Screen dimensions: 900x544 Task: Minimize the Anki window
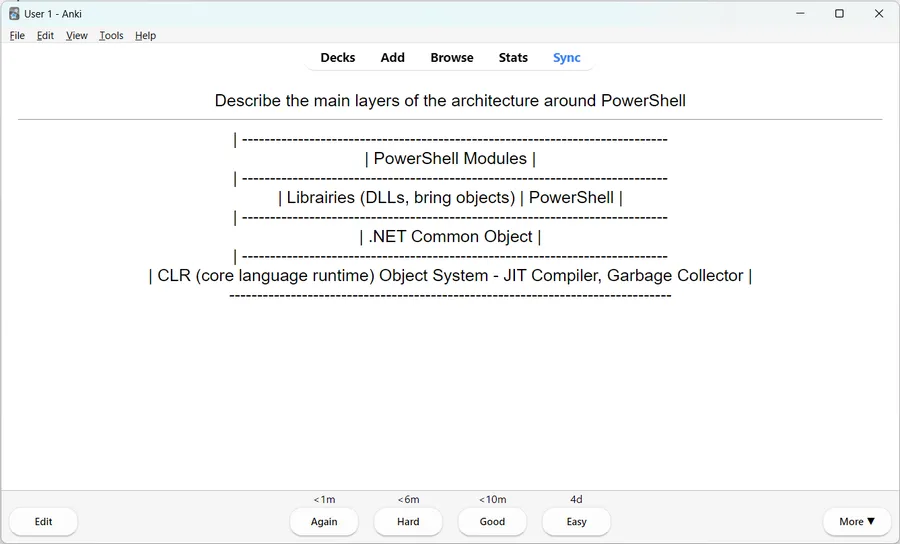pyautogui.click(x=800, y=13)
